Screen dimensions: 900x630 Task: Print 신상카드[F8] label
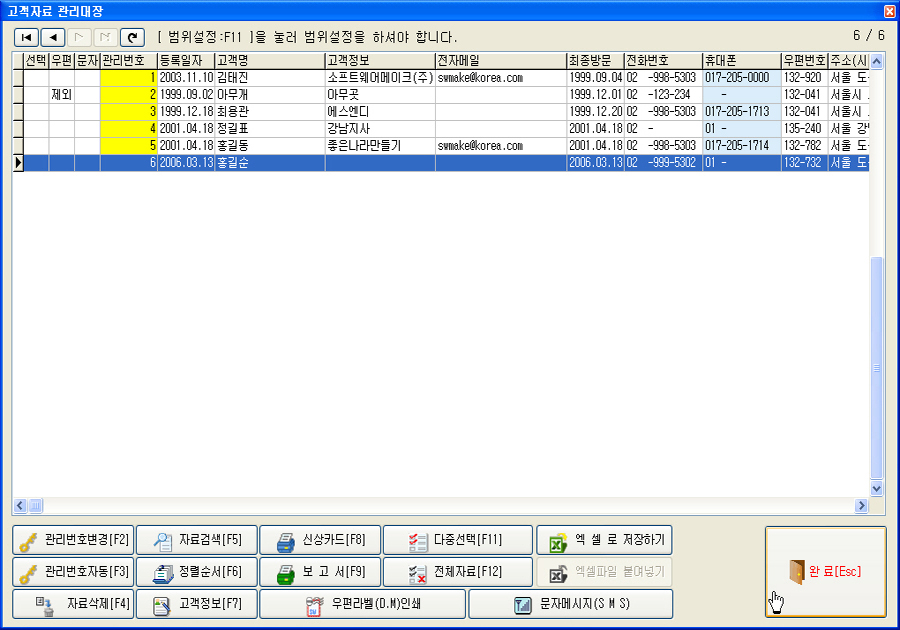(x=333, y=539)
